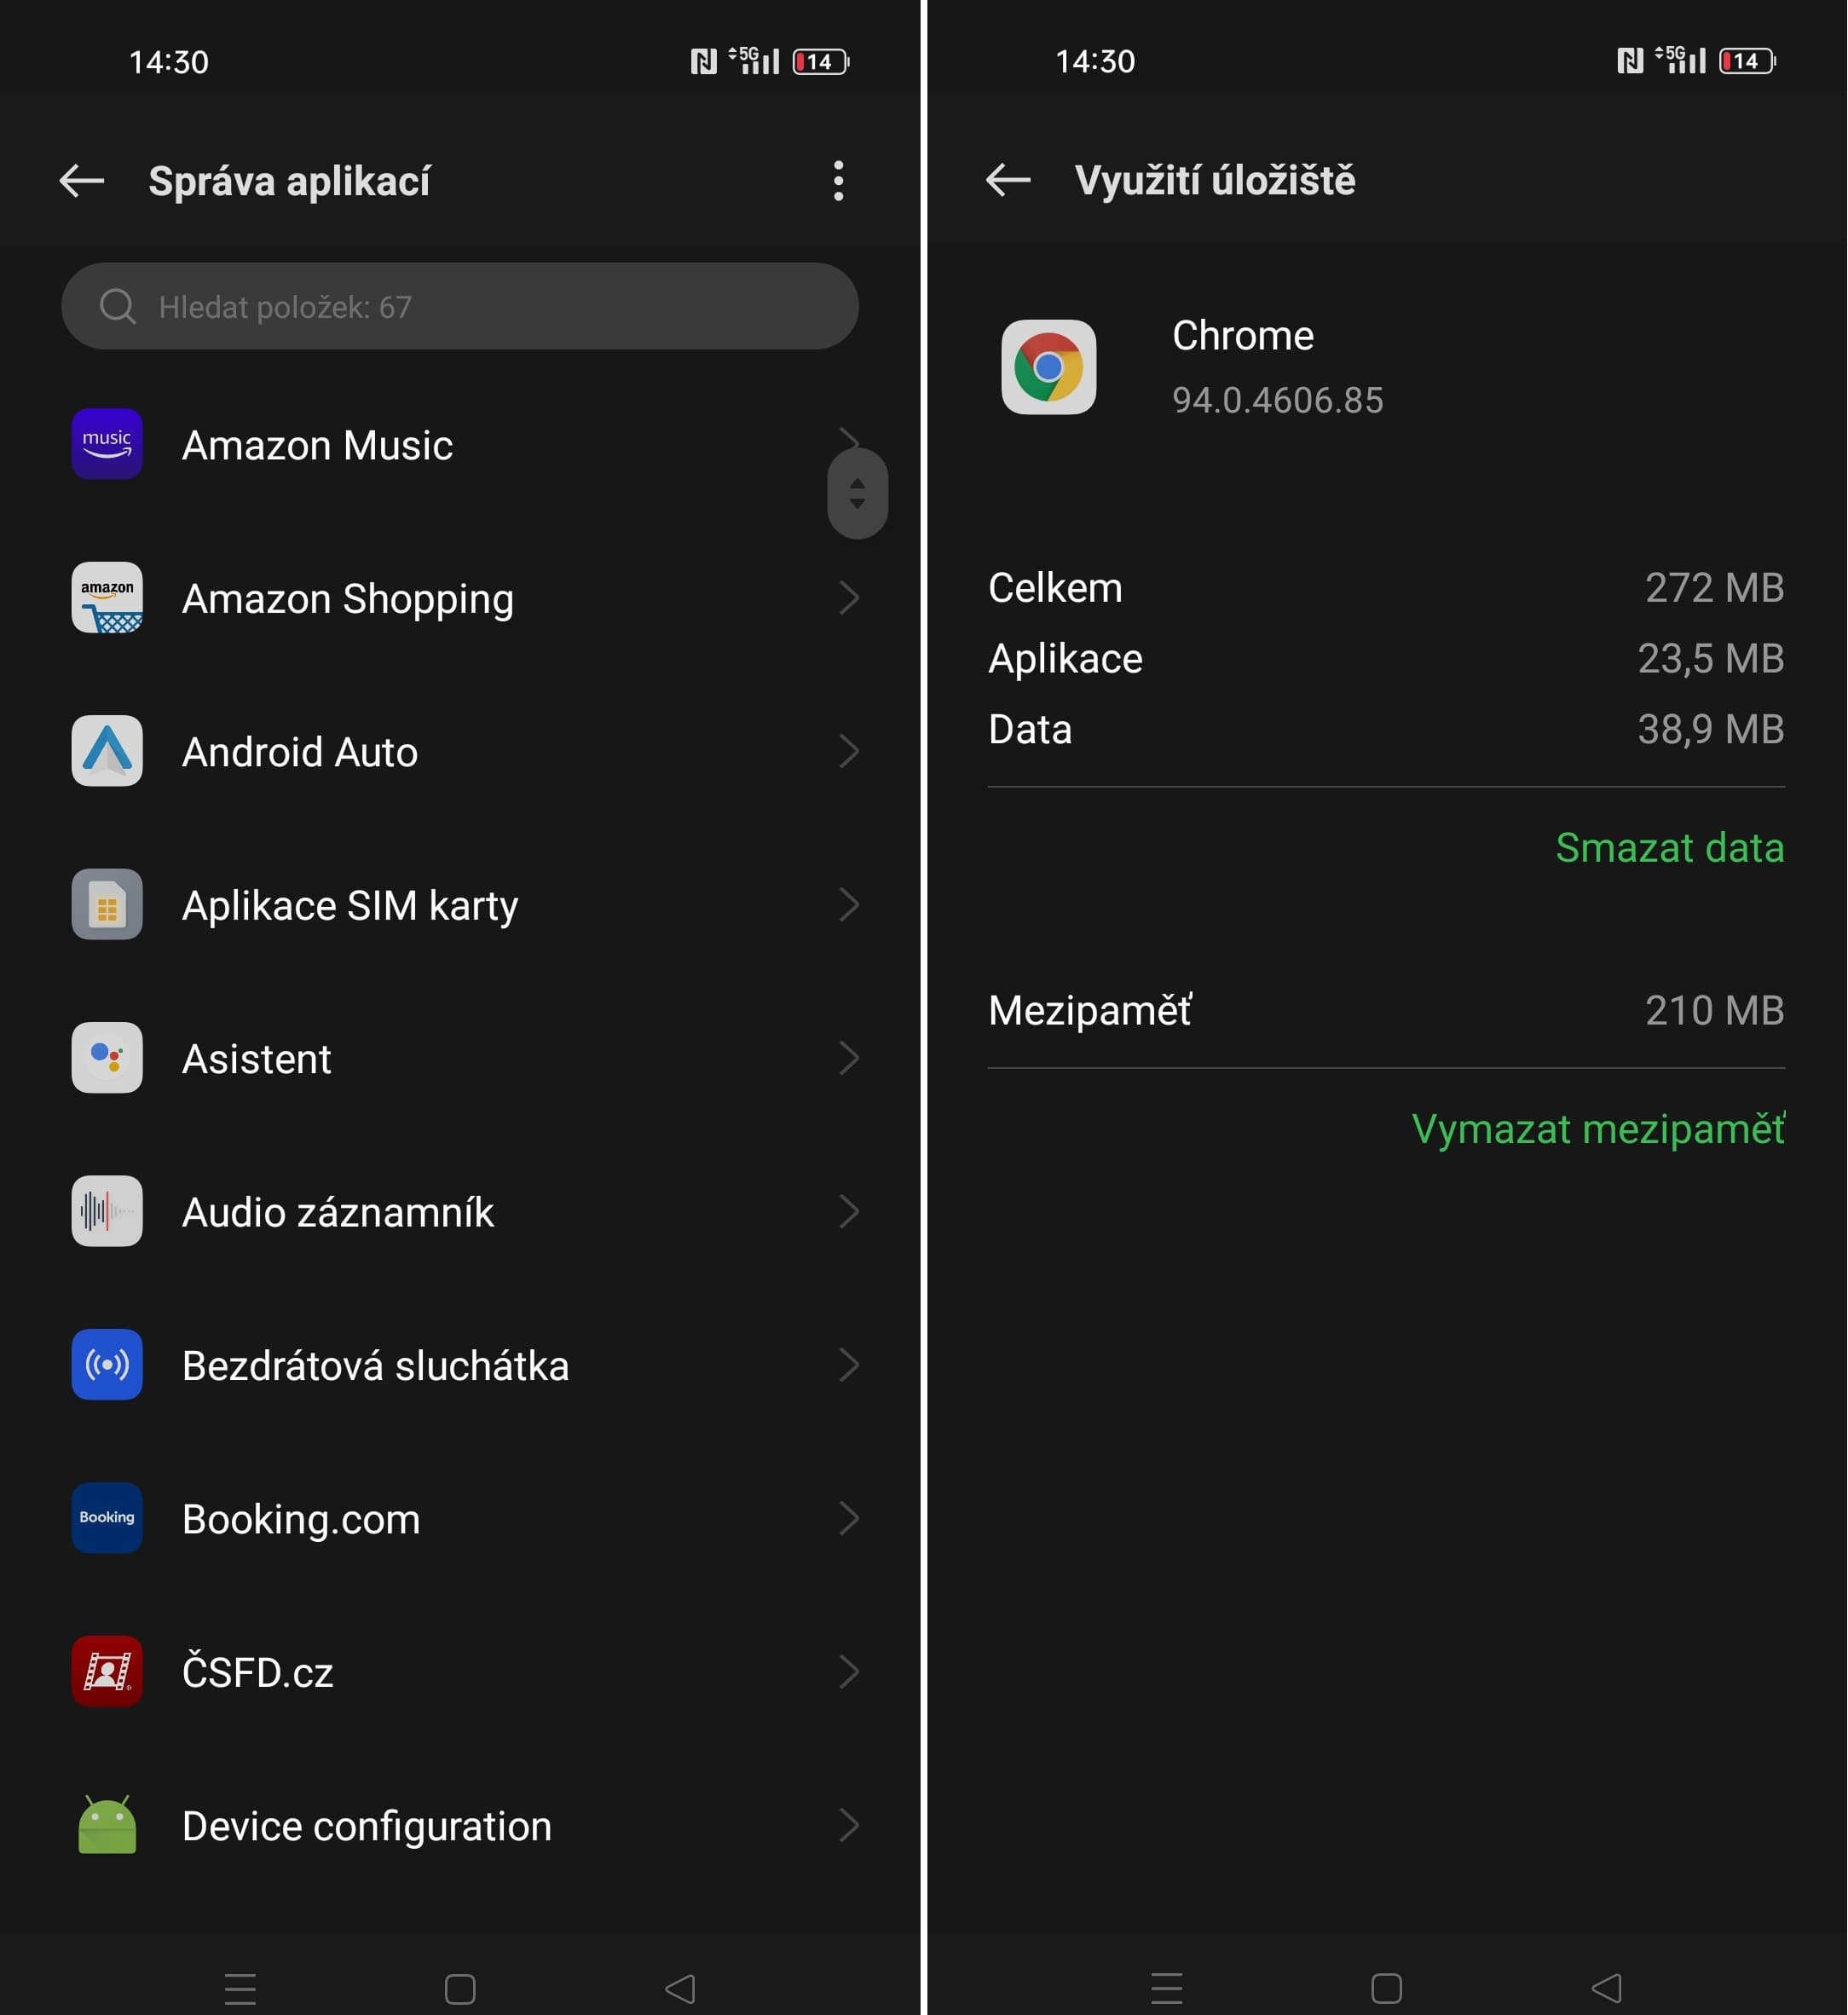Image resolution: width=1848 pixels, height=2015 pixels.
Task: Go back from Využití úložiště screen
Action: coord(1007,180)
